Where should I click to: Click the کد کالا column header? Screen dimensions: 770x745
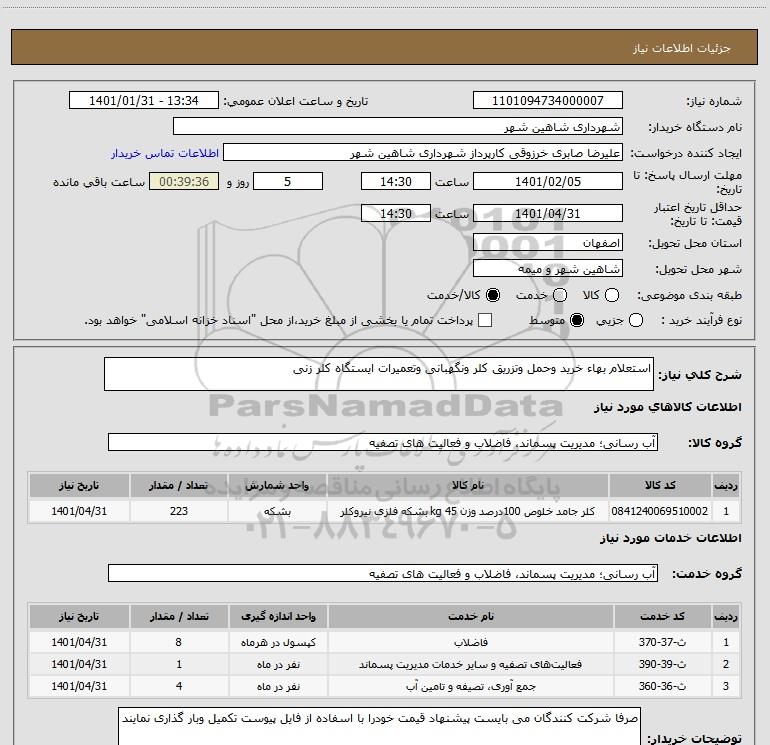660,485
